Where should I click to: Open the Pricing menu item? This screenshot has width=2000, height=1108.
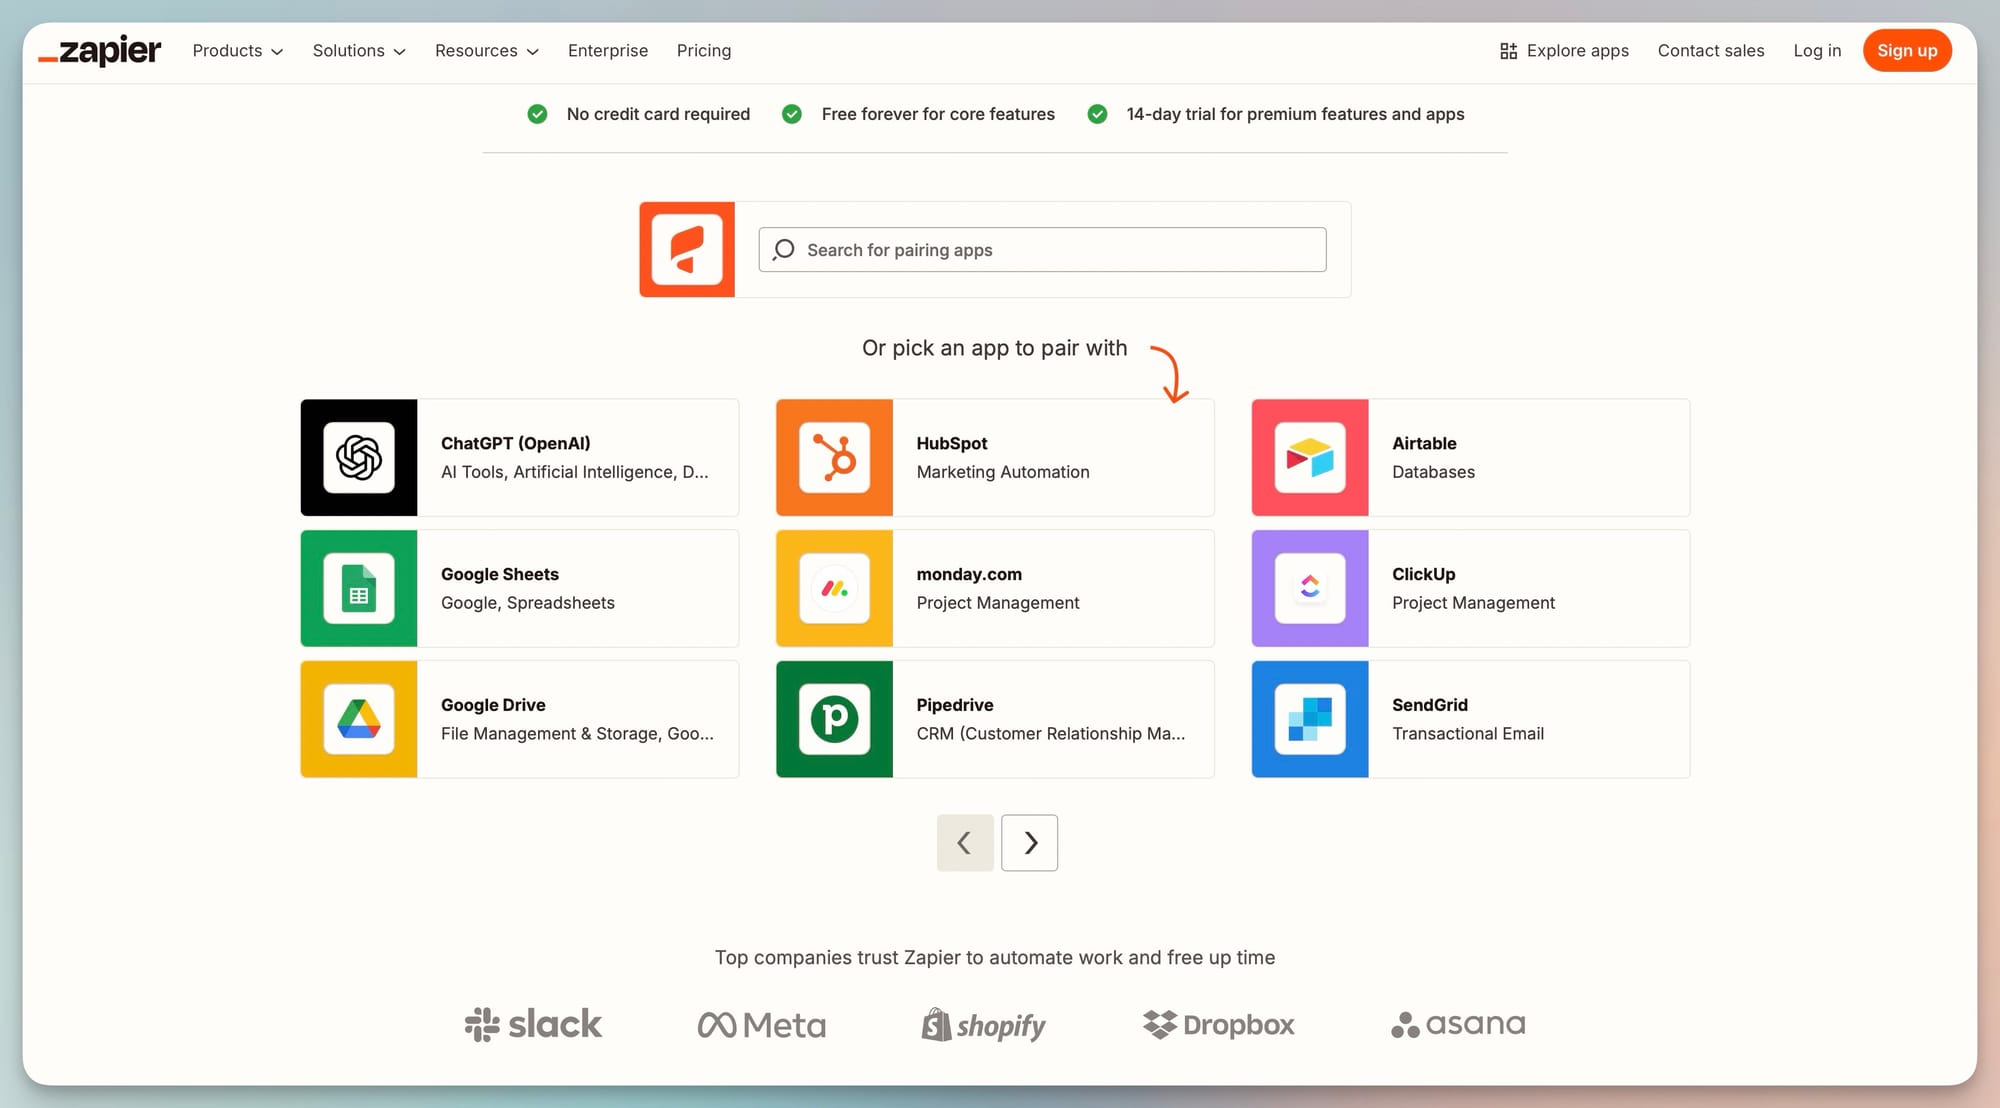point(703,51)
